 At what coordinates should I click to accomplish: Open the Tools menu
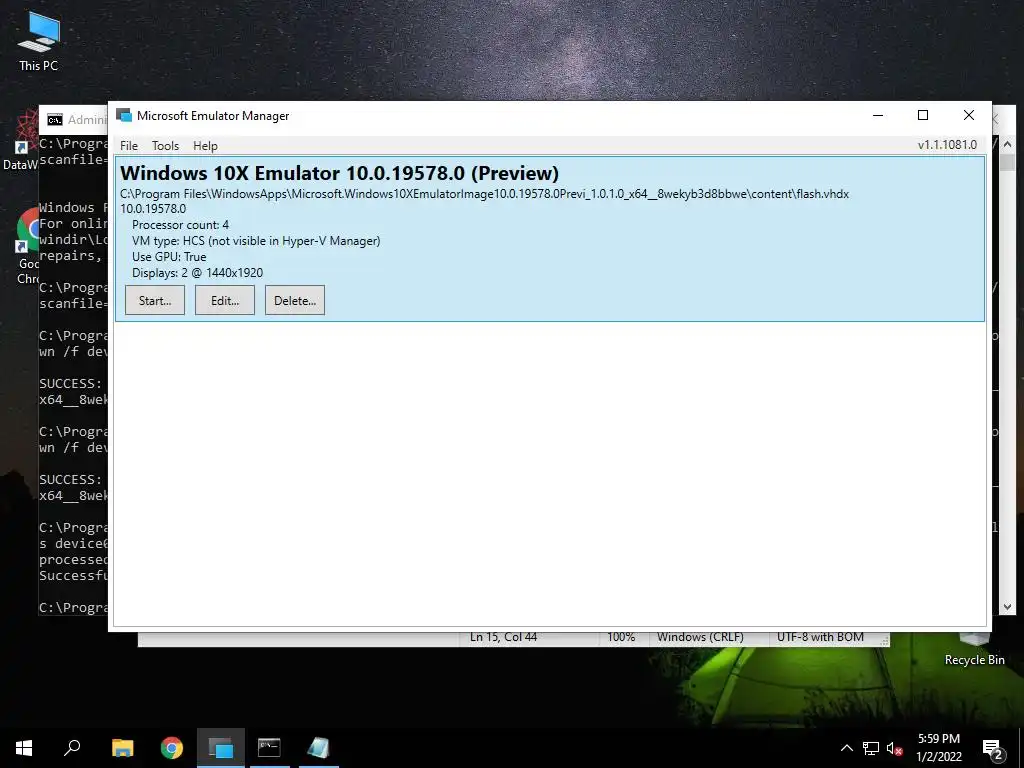tap(165, 146)
